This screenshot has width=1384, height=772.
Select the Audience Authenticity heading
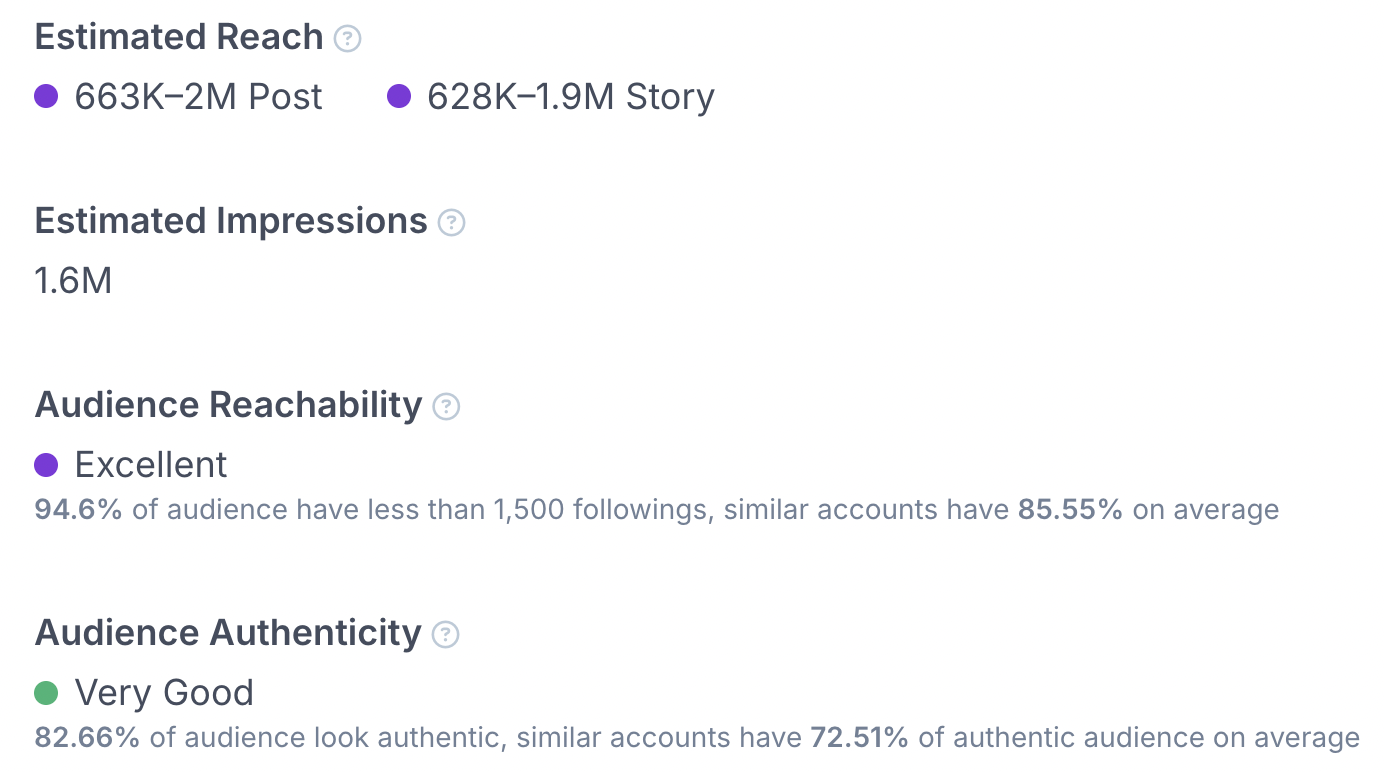[x=228, y=633]
